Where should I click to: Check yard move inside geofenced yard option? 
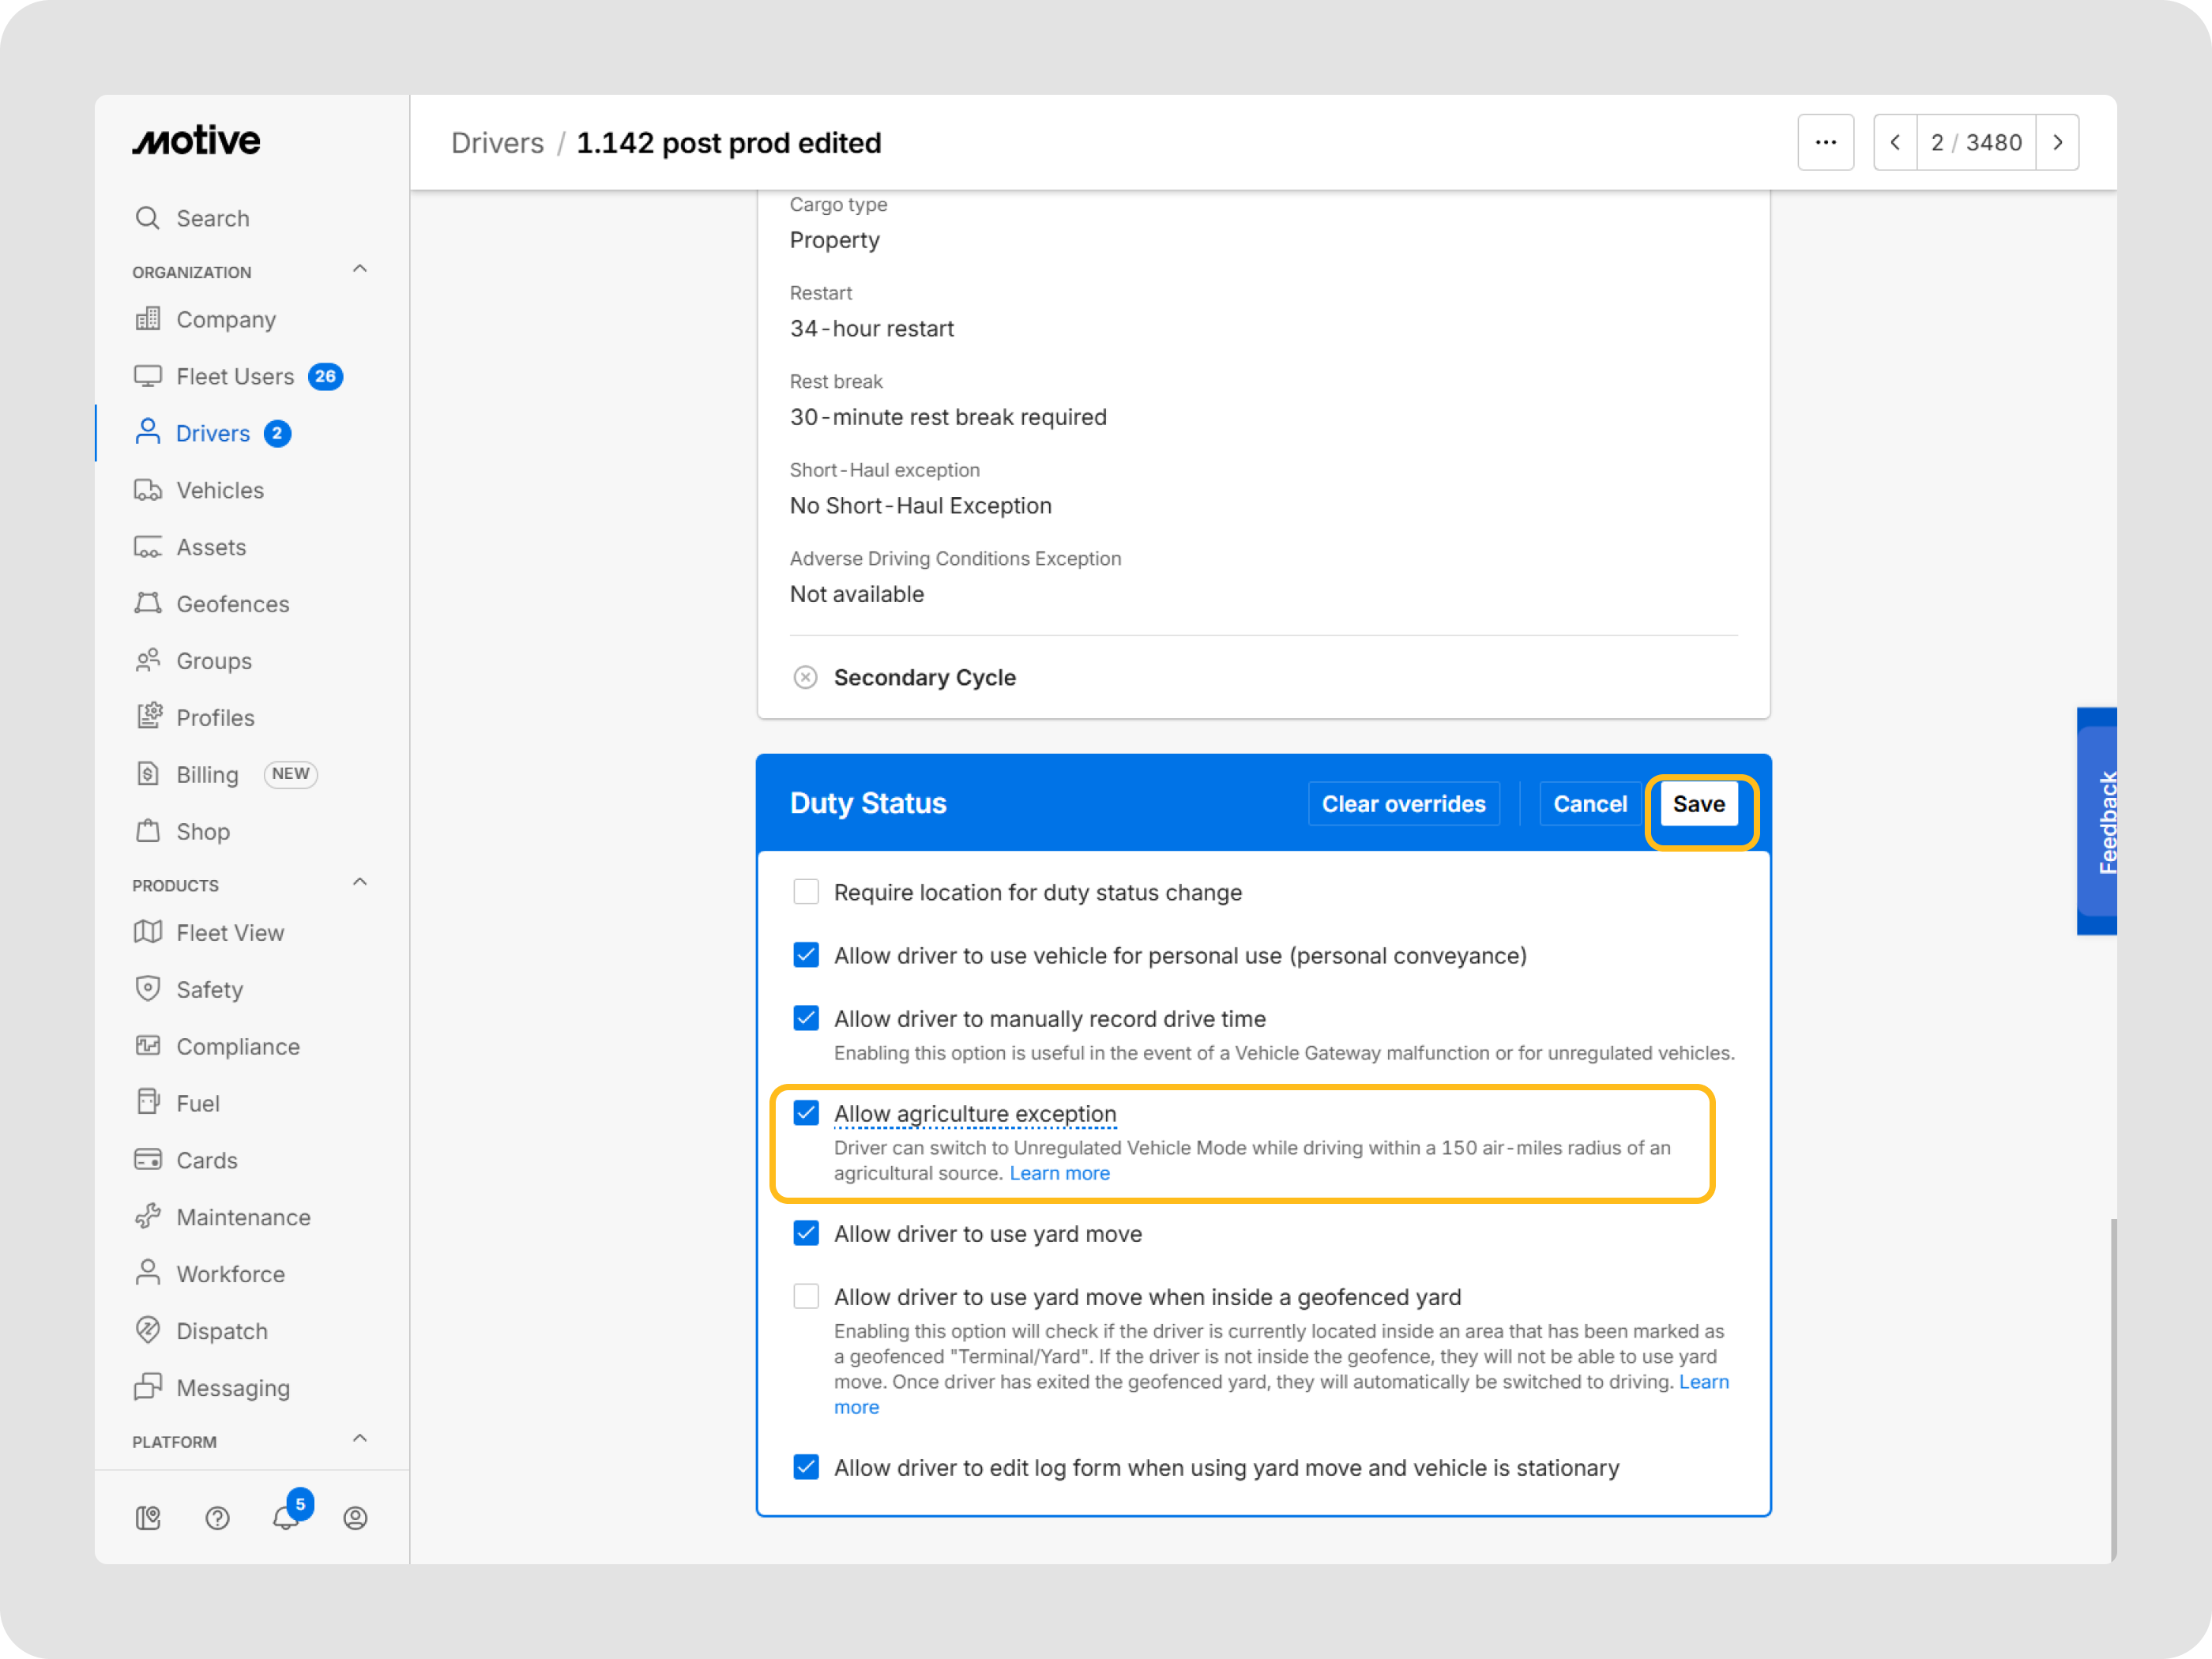pyautogui.click(x=806, y=1296)
